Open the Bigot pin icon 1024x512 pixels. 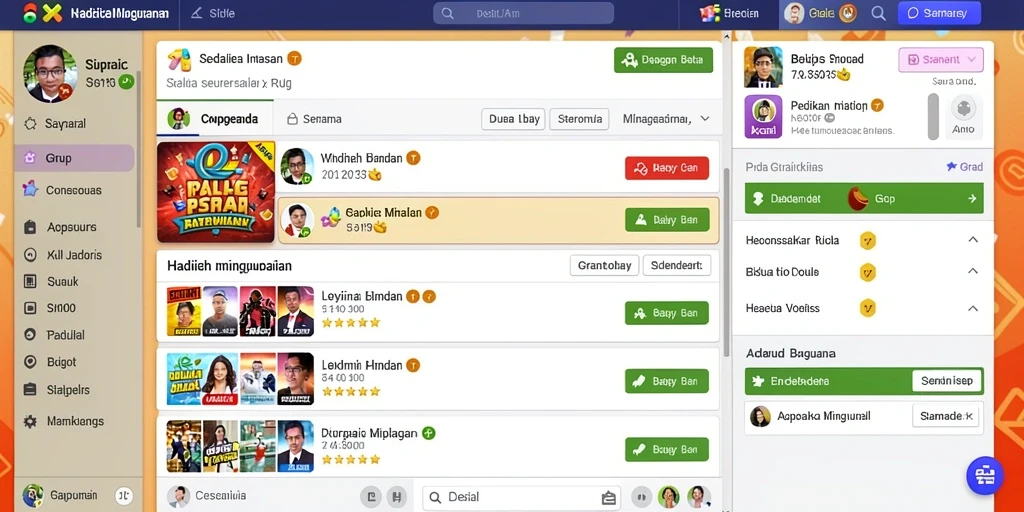click(x=30, y=362)
